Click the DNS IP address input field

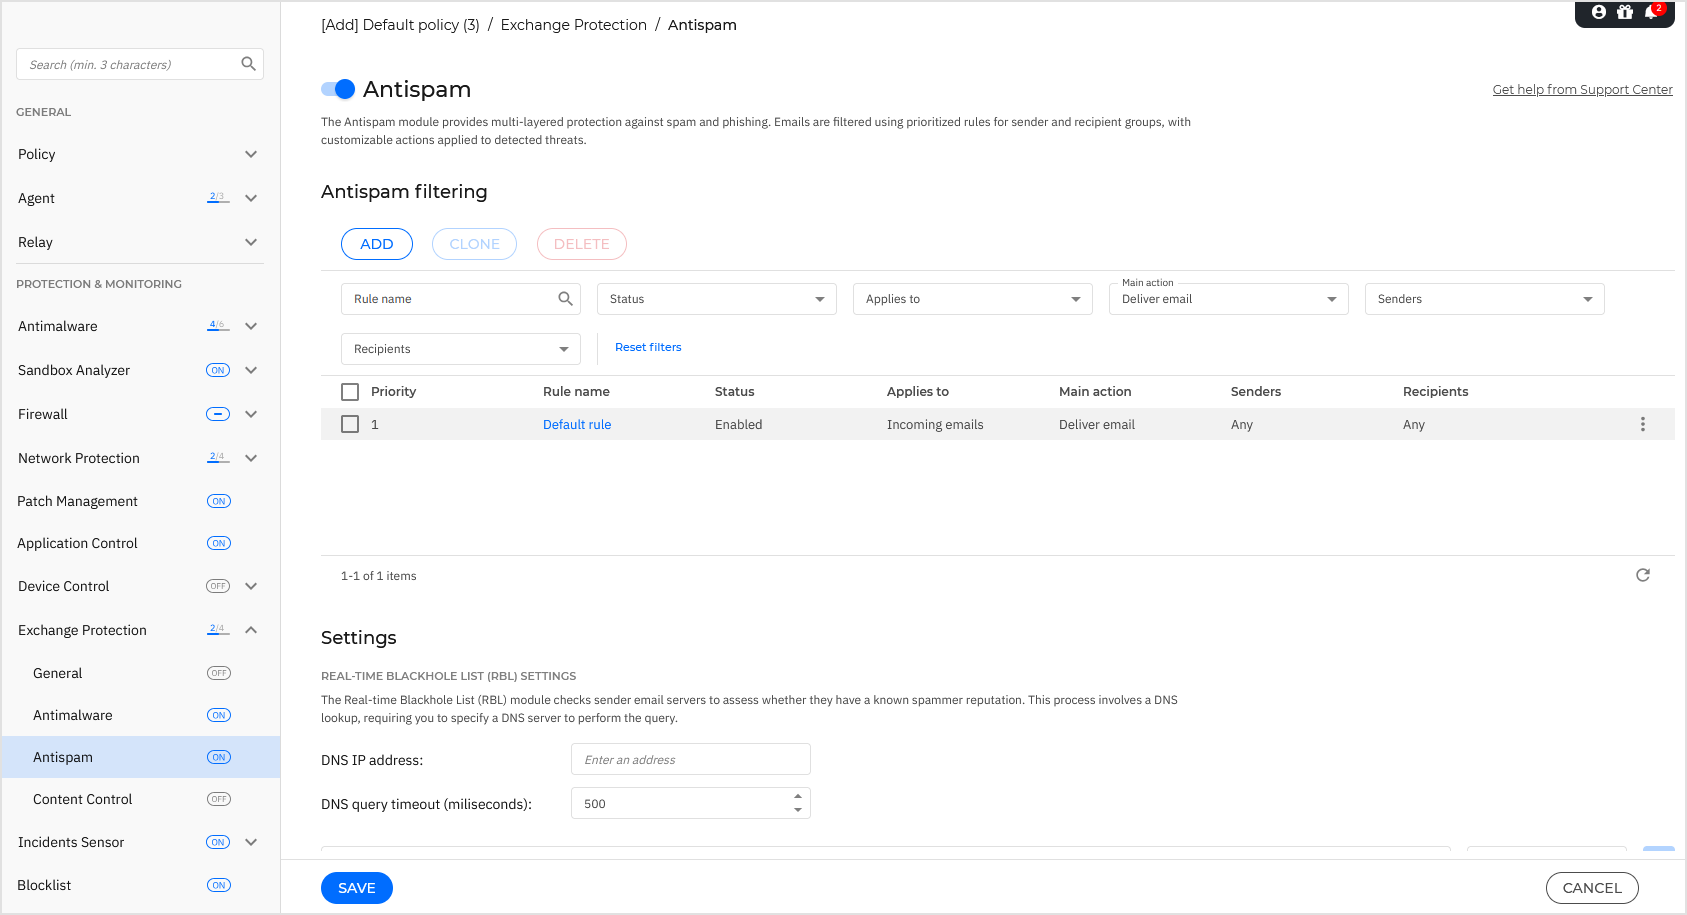[x=690, y=759]
